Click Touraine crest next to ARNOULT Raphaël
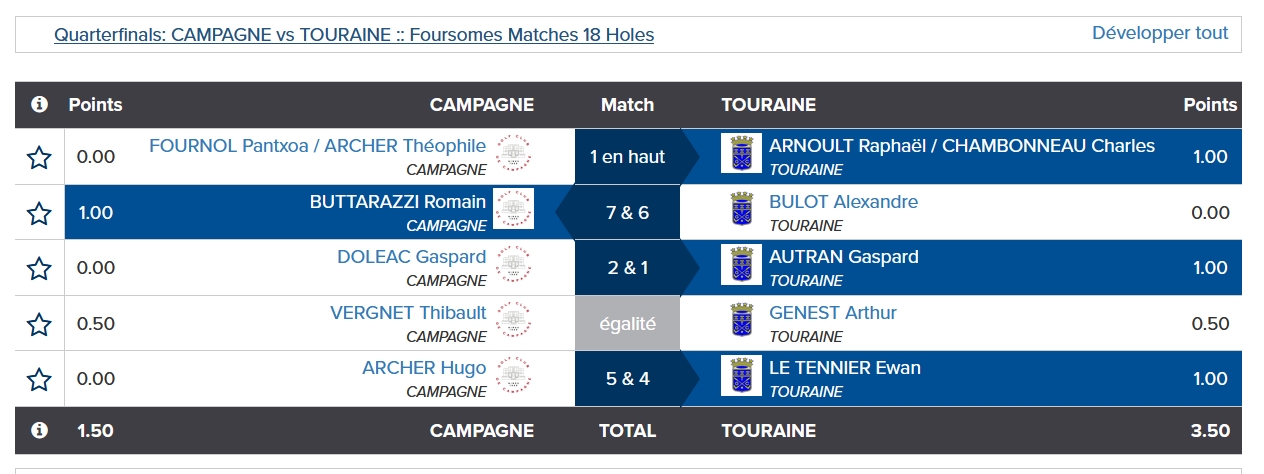This screenshot has width=1264, height=474. coord(741,153)
